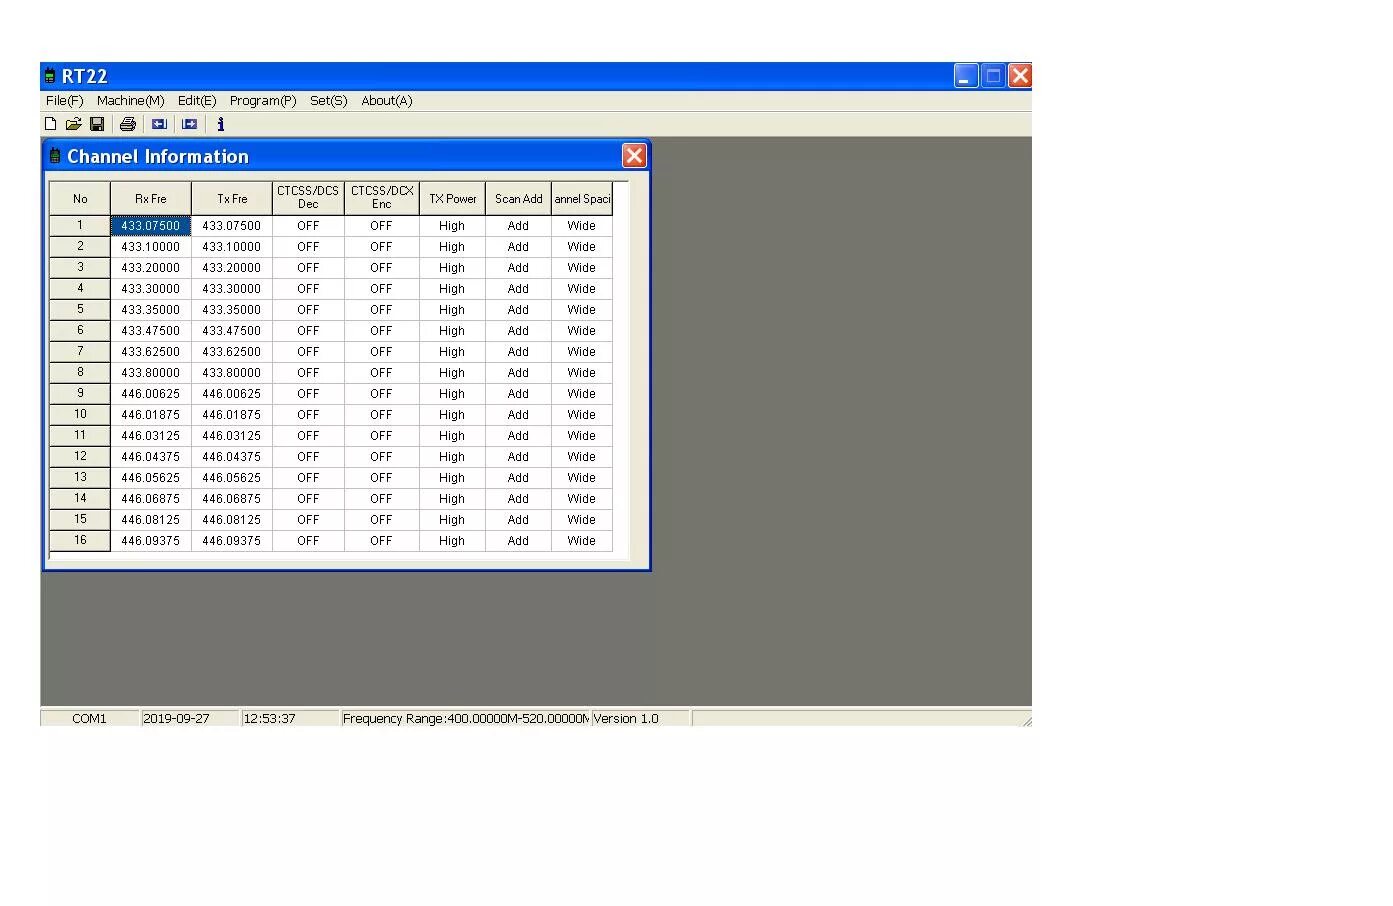Click the time 12:53:37 in status bar
Image resolution: width=1393 pixels, height=906 pixels.
click(x=290, y=719)
